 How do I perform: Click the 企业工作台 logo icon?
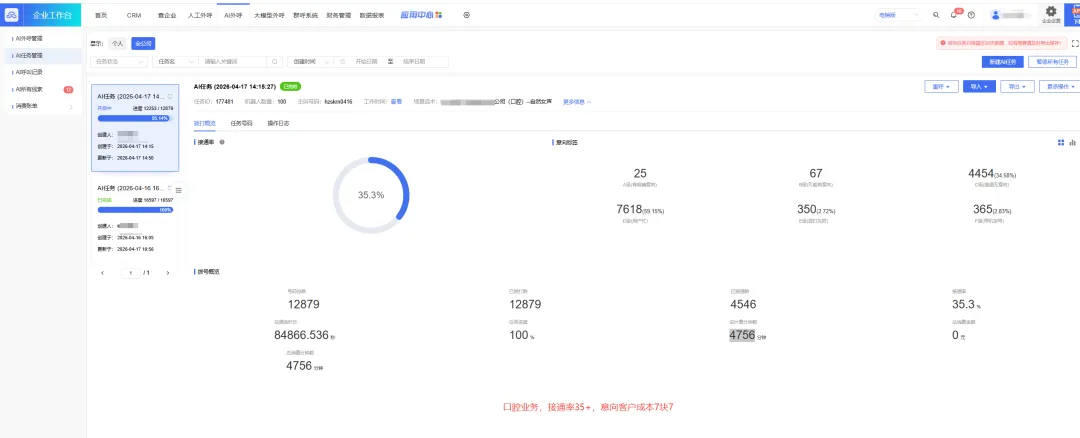[12, 14]
